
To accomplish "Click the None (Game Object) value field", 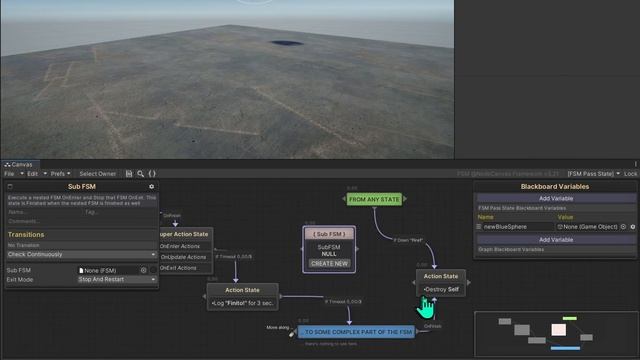I will (x=588, y=227).
